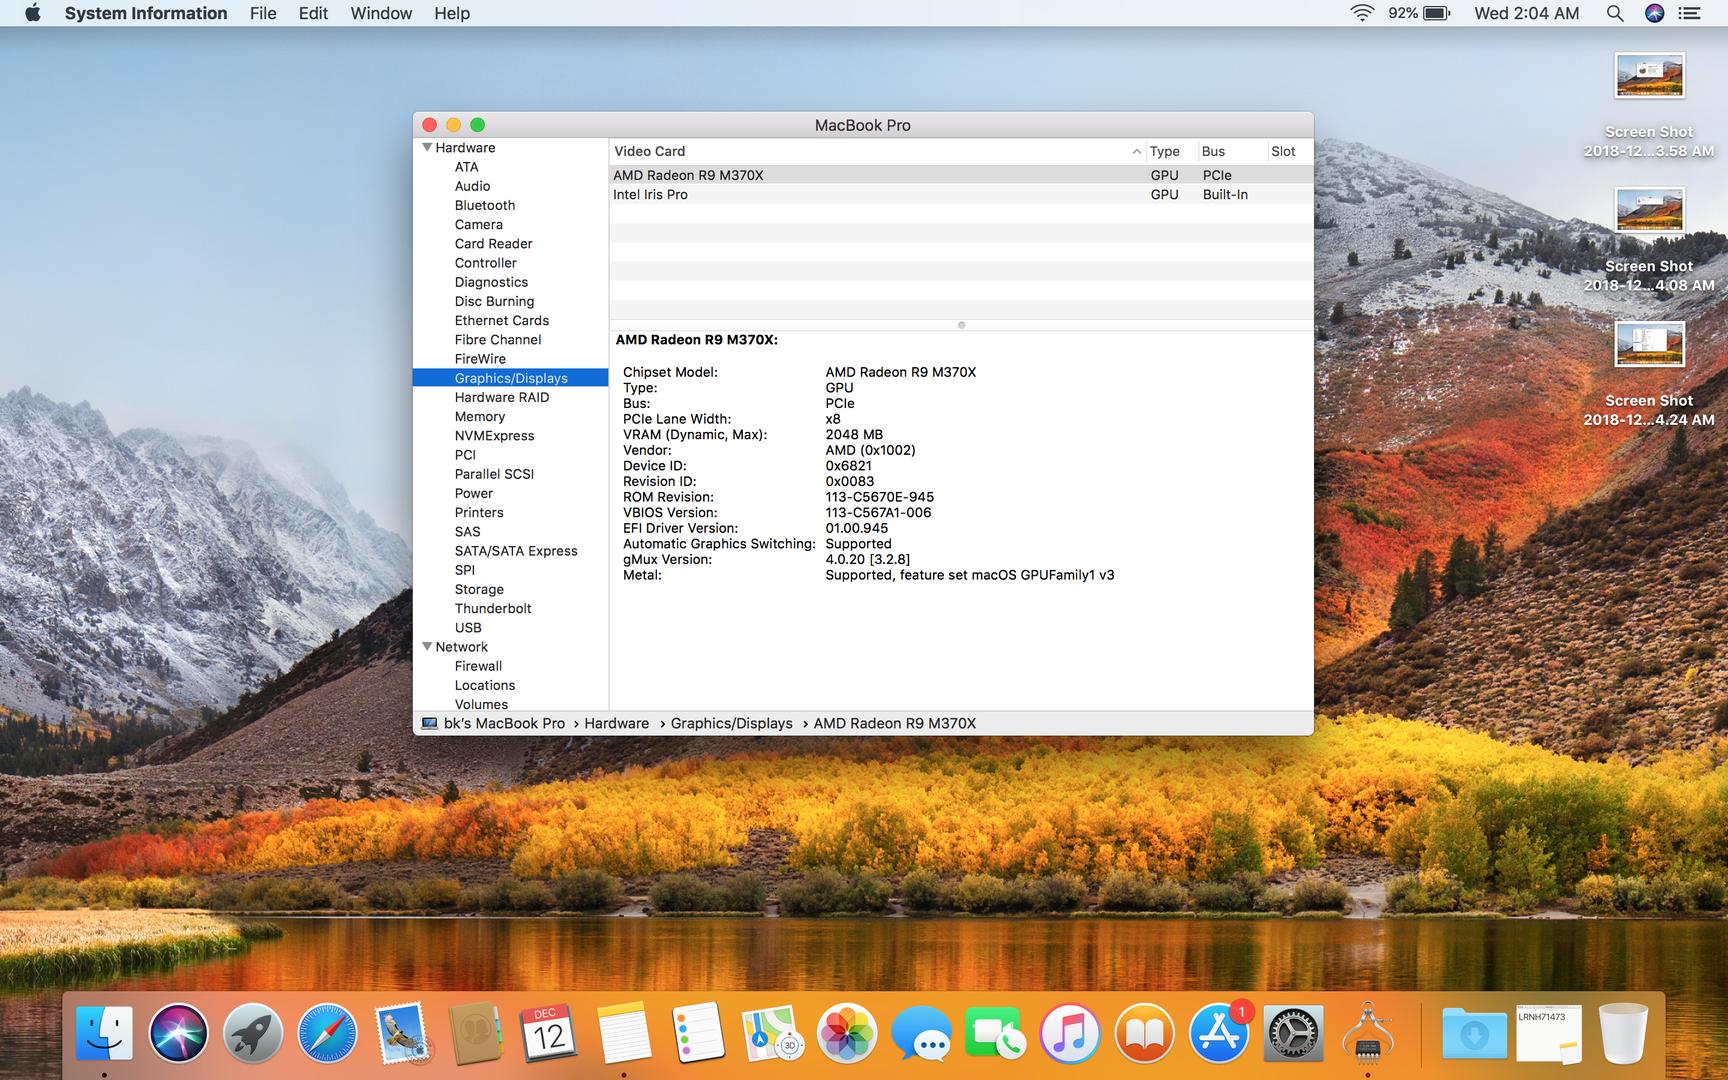
Task: Open Safari compass icon in dock
Action: (327, 1033)
